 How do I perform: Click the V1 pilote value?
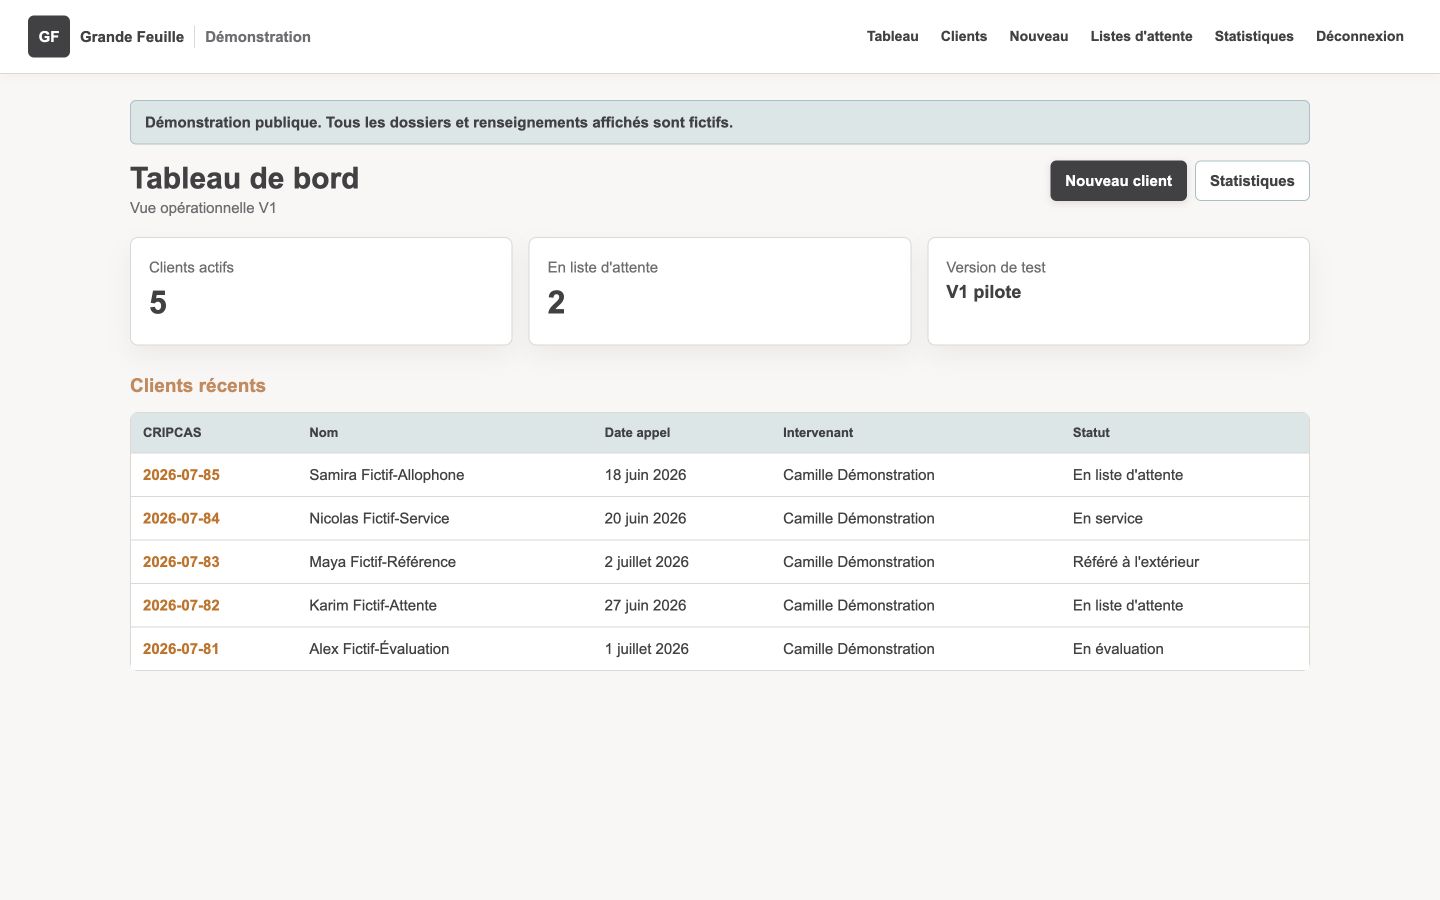tap(984, 292)
